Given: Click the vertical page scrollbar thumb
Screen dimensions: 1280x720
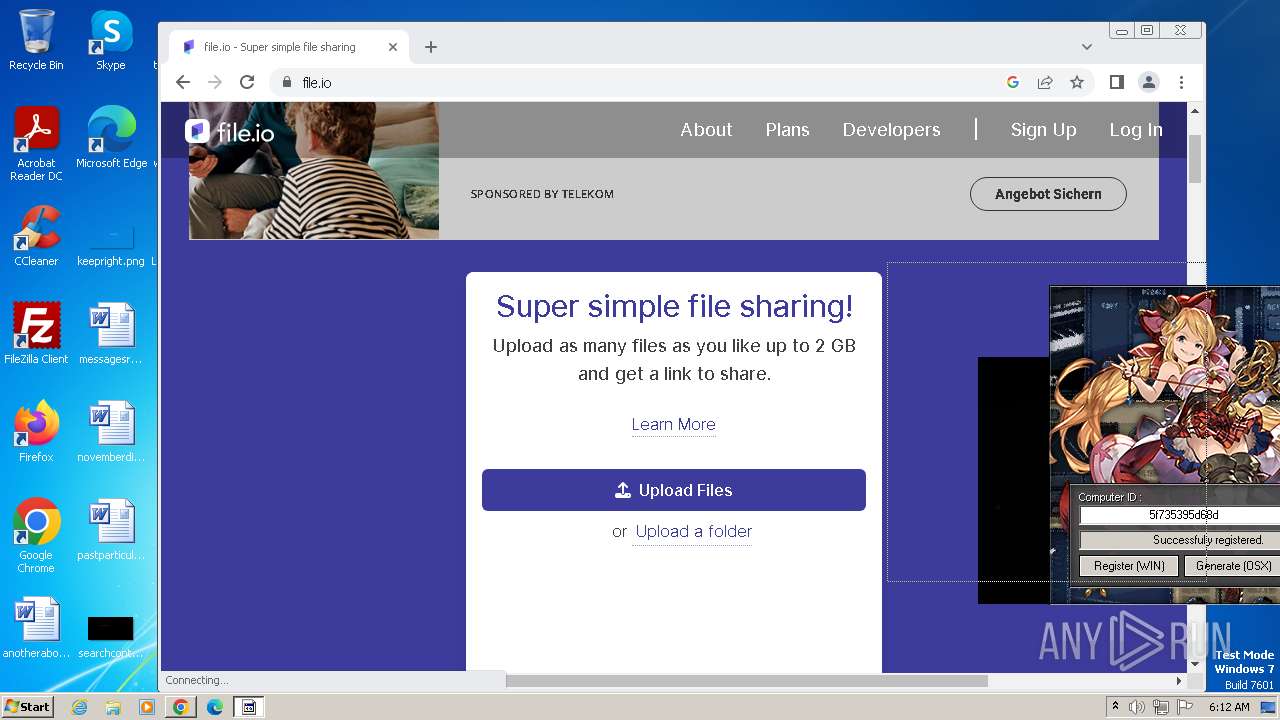Looking at the screenshot, I should [1195, 158].
